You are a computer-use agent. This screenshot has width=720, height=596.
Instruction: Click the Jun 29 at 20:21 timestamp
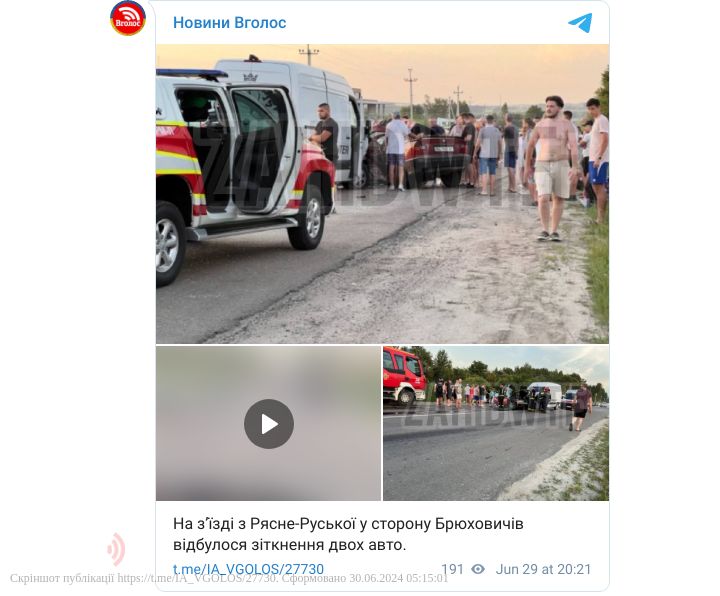click(543, 569)
